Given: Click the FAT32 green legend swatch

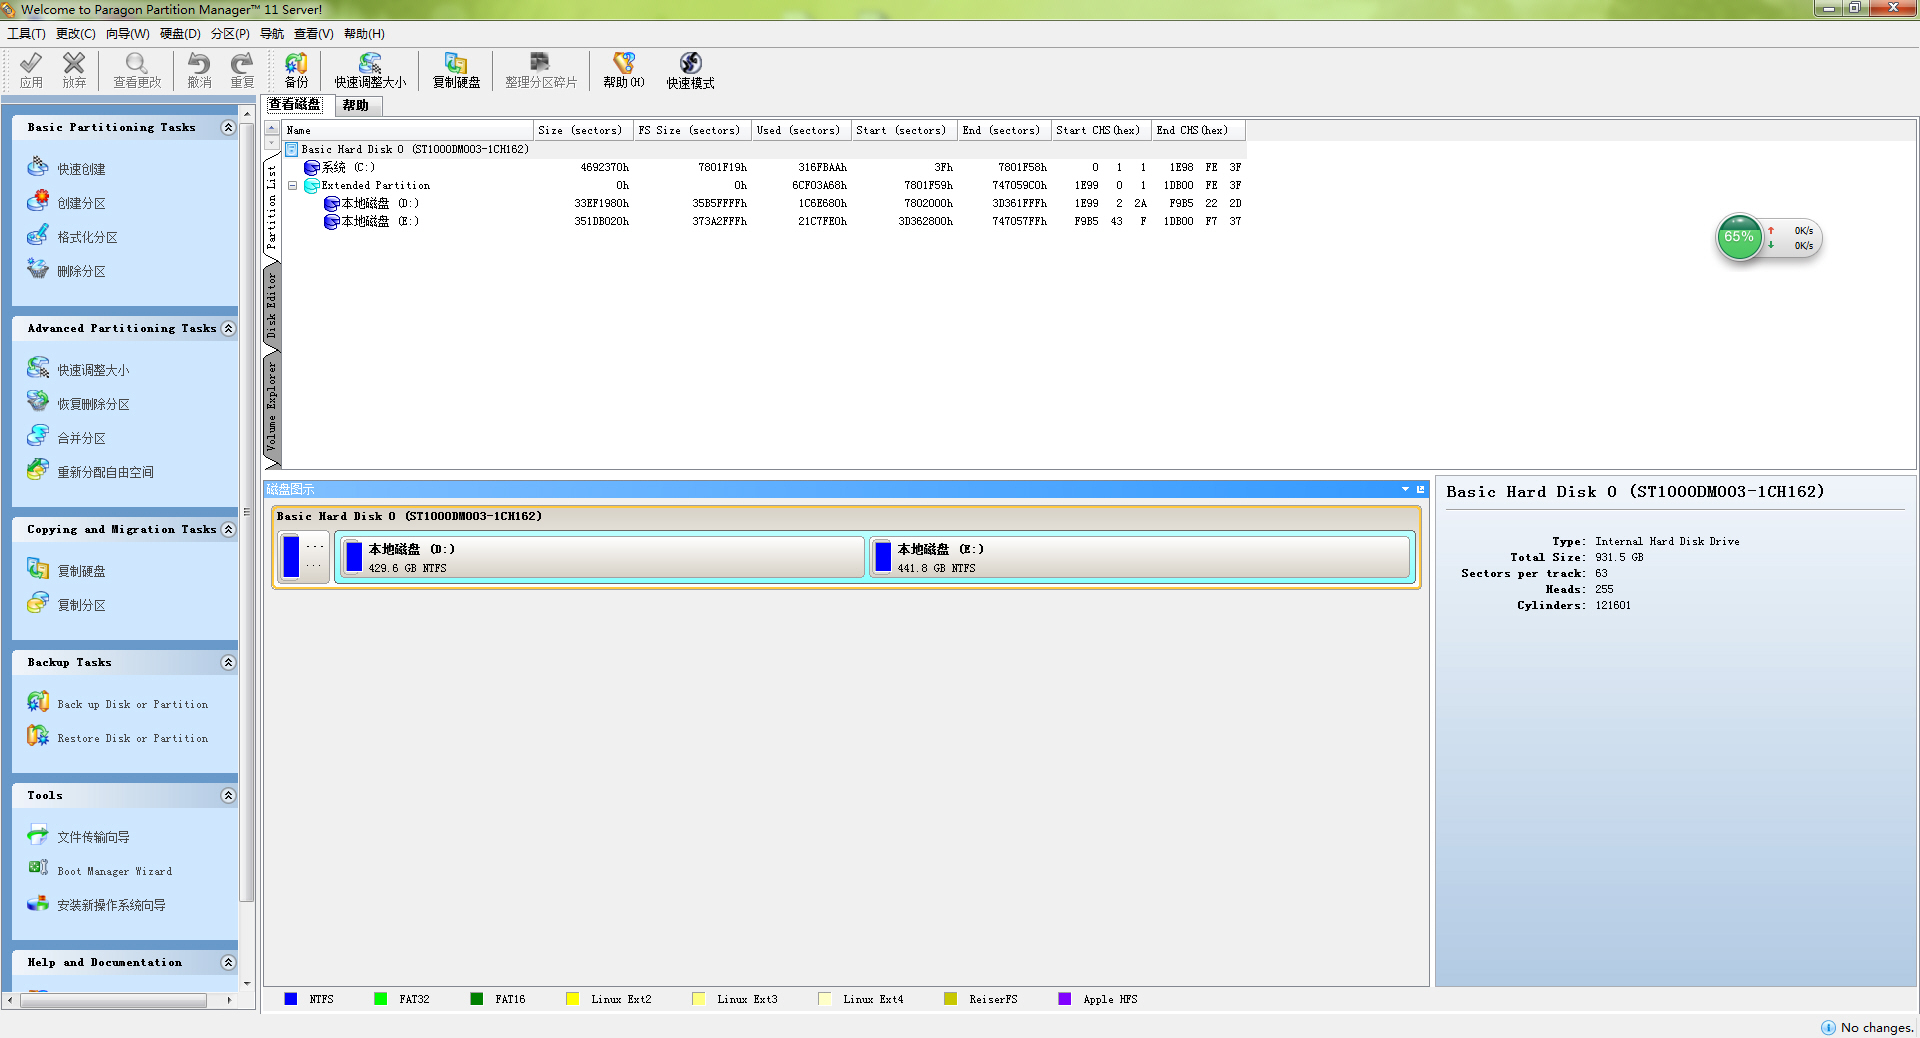Looking at the screenshot, I should (380, 999).
